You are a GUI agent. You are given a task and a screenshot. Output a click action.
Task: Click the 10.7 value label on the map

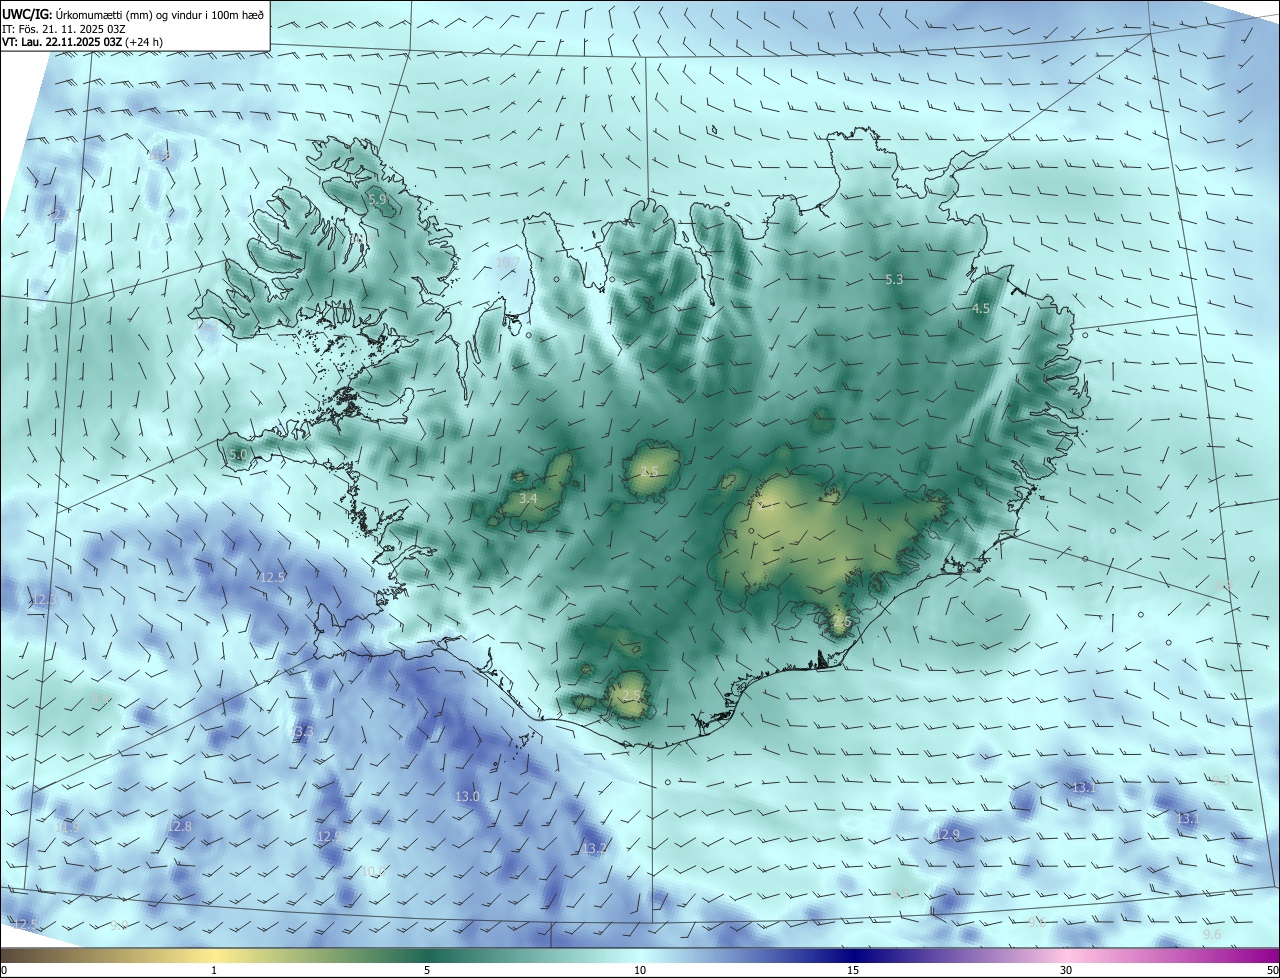(x=508, y=263)
